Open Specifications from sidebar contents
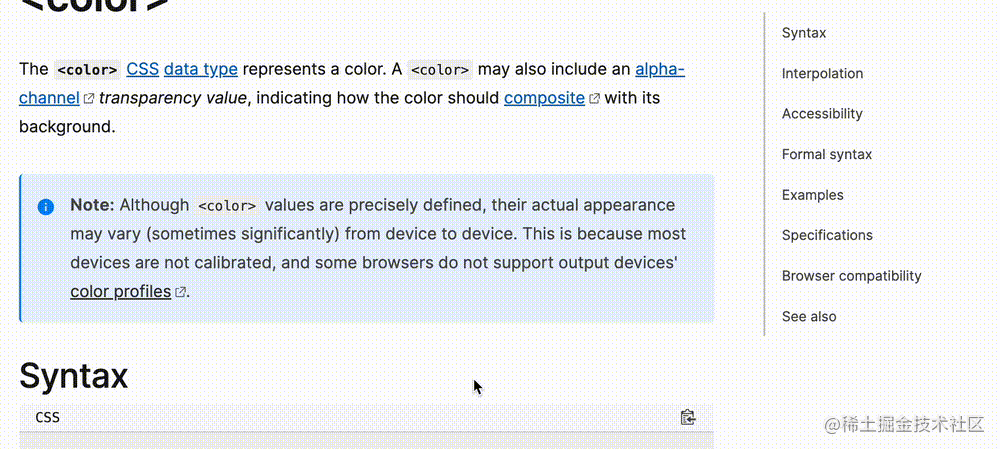Viewport: 1000px width, 449px height. [827, 235]
